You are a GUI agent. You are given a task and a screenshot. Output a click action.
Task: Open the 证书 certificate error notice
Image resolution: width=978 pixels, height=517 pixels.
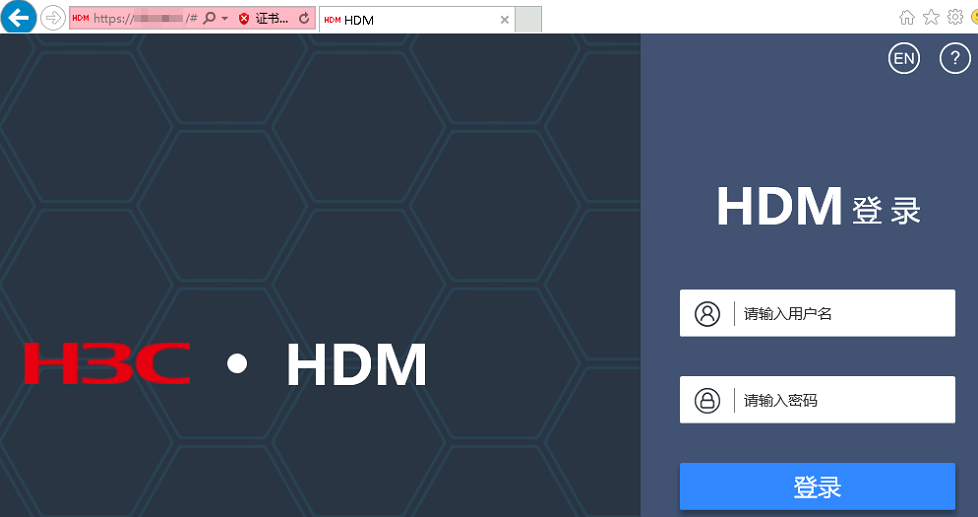pyautogui.click(x=271, y=19)
